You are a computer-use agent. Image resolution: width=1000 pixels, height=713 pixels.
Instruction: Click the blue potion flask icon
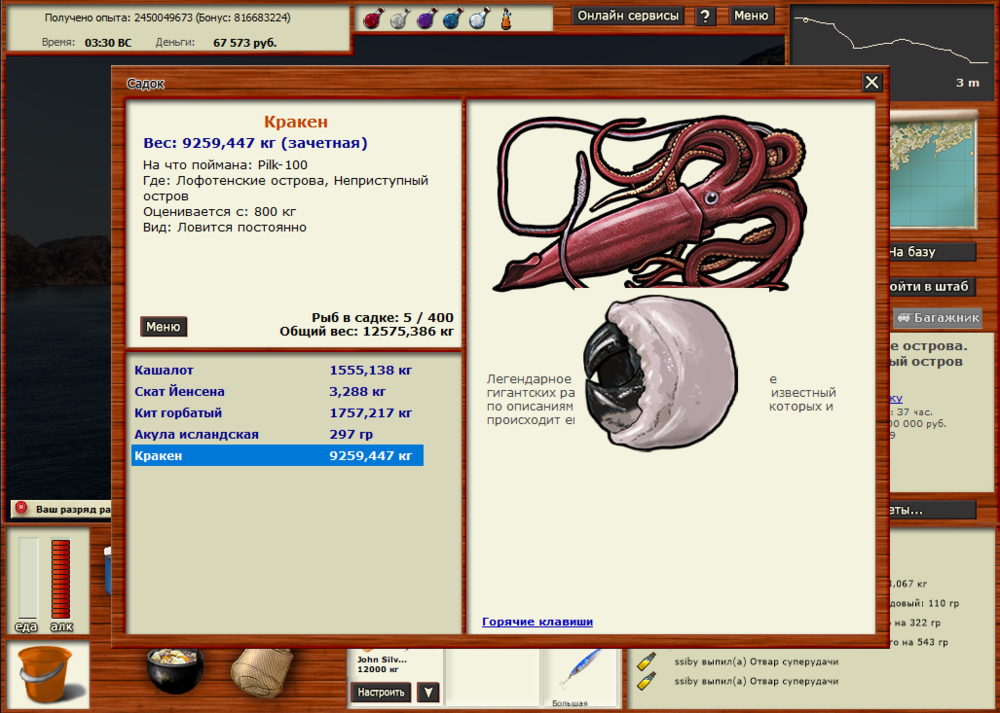[x=452, y=17]
